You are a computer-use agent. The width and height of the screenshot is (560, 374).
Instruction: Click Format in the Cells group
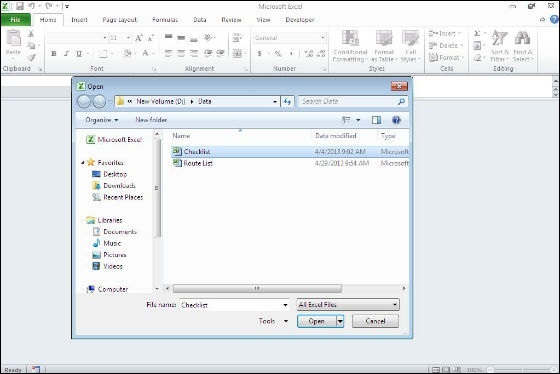click(x=446, y=57)
